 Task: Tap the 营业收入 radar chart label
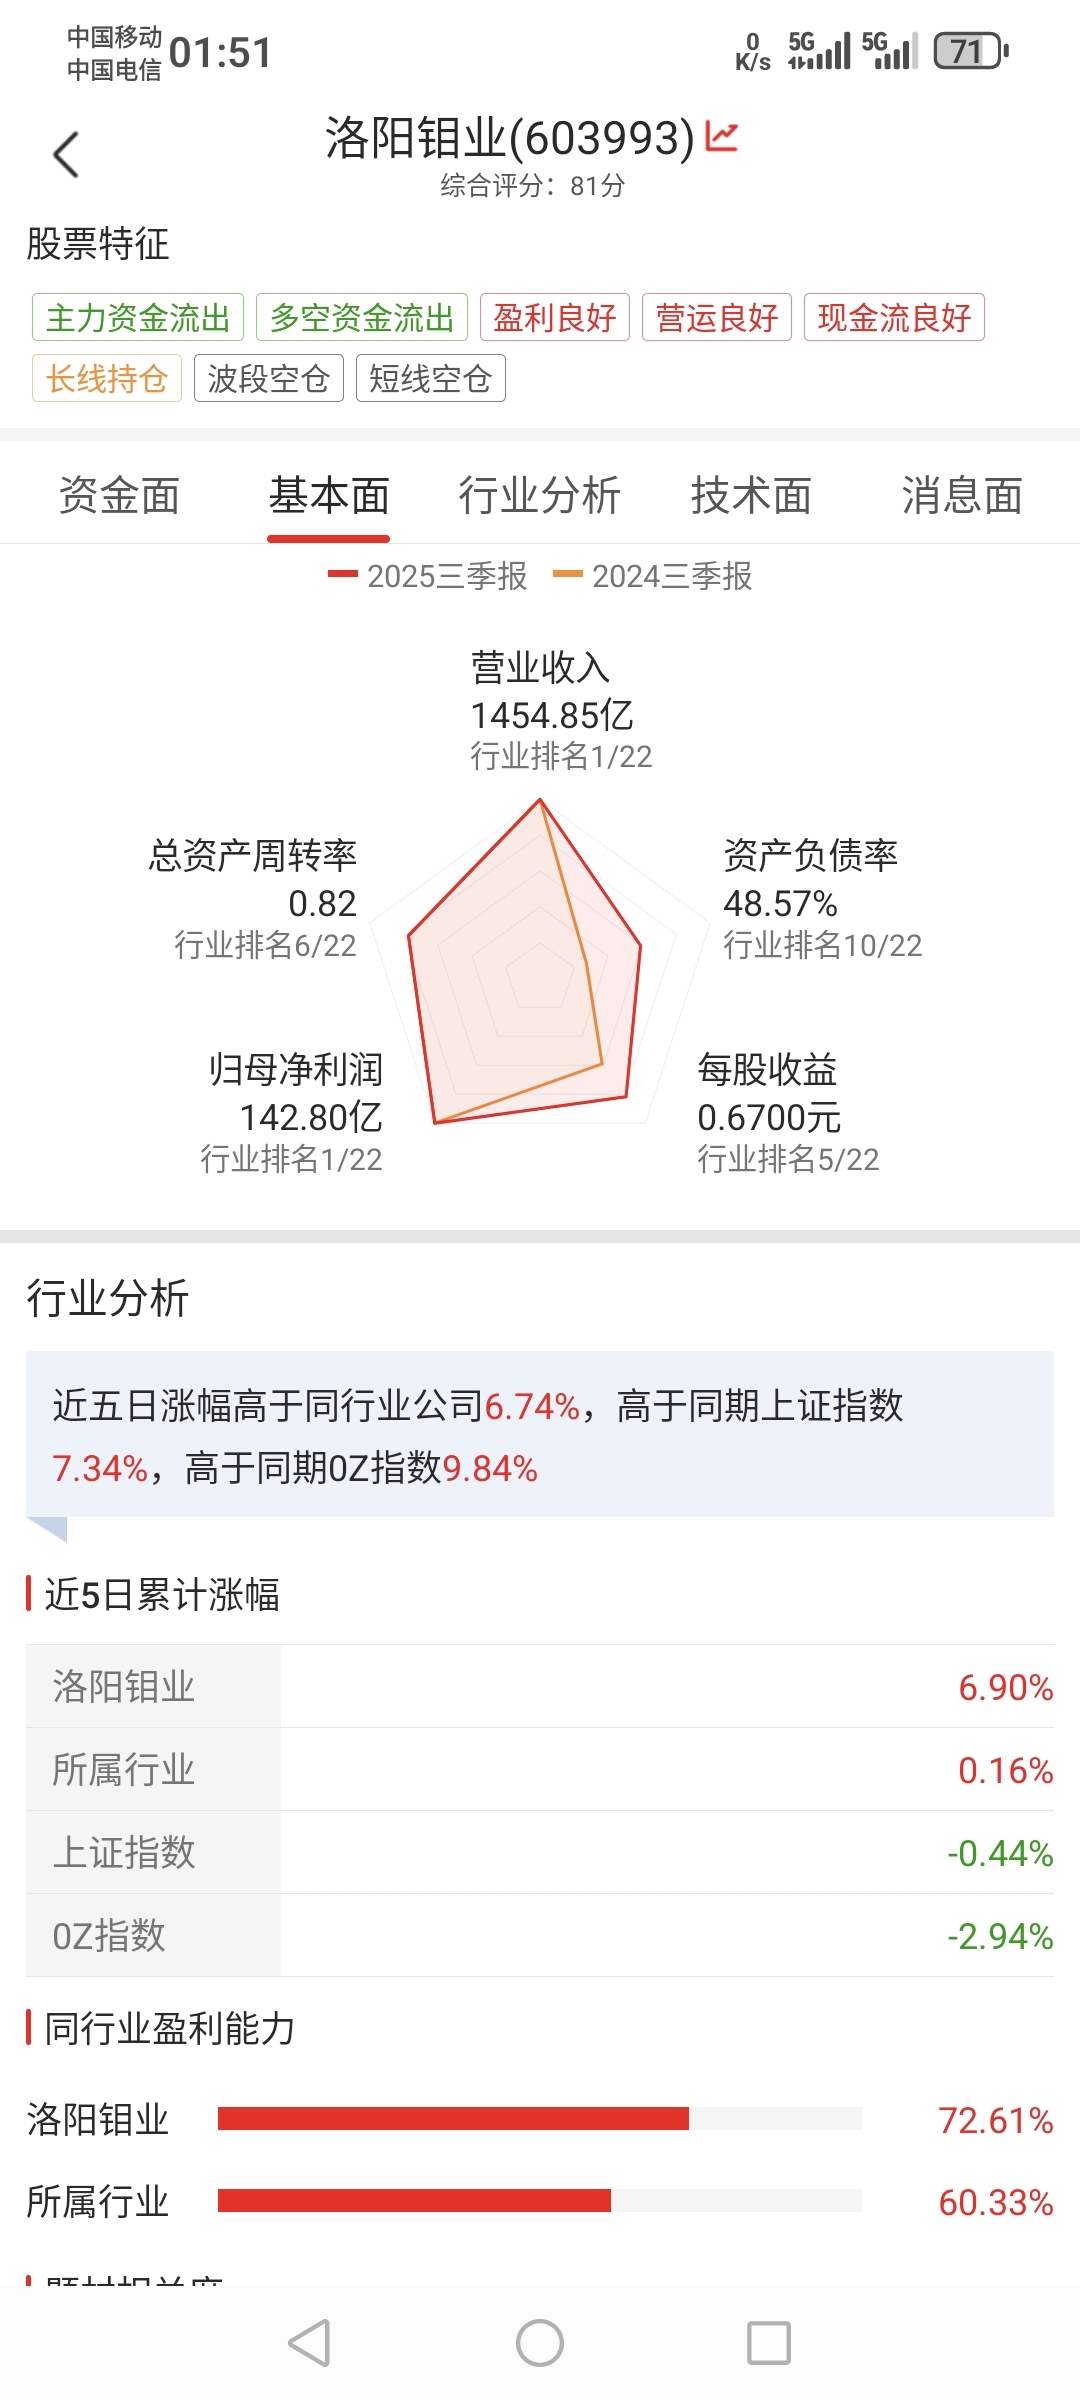(541, 668)
